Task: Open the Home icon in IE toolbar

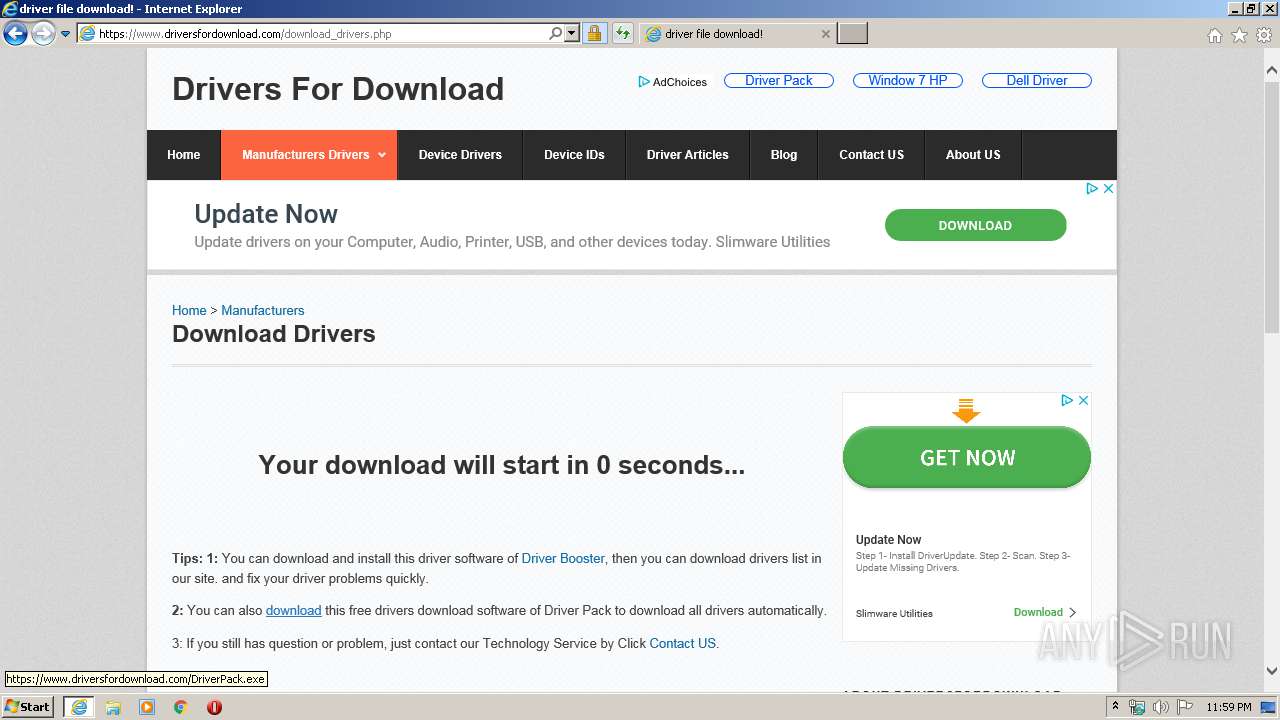Action: 1214,35
